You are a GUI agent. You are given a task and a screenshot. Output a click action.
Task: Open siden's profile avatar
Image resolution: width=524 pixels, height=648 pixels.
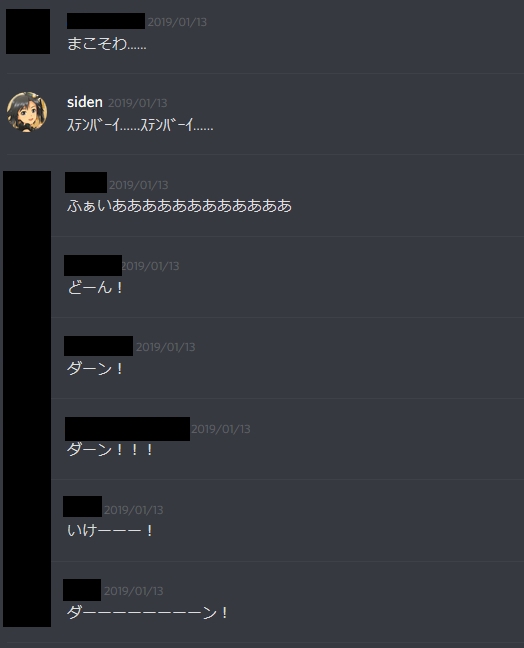[27, 112]
